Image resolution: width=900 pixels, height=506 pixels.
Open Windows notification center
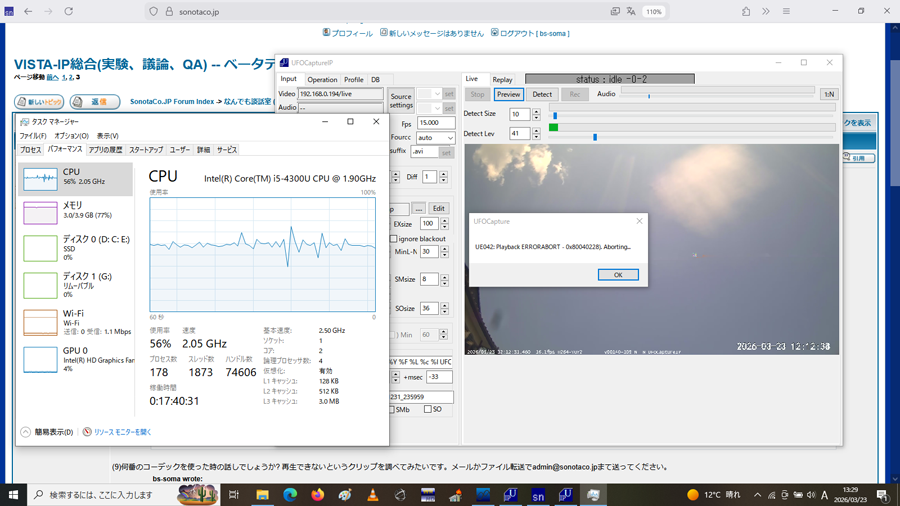point(883,495)
